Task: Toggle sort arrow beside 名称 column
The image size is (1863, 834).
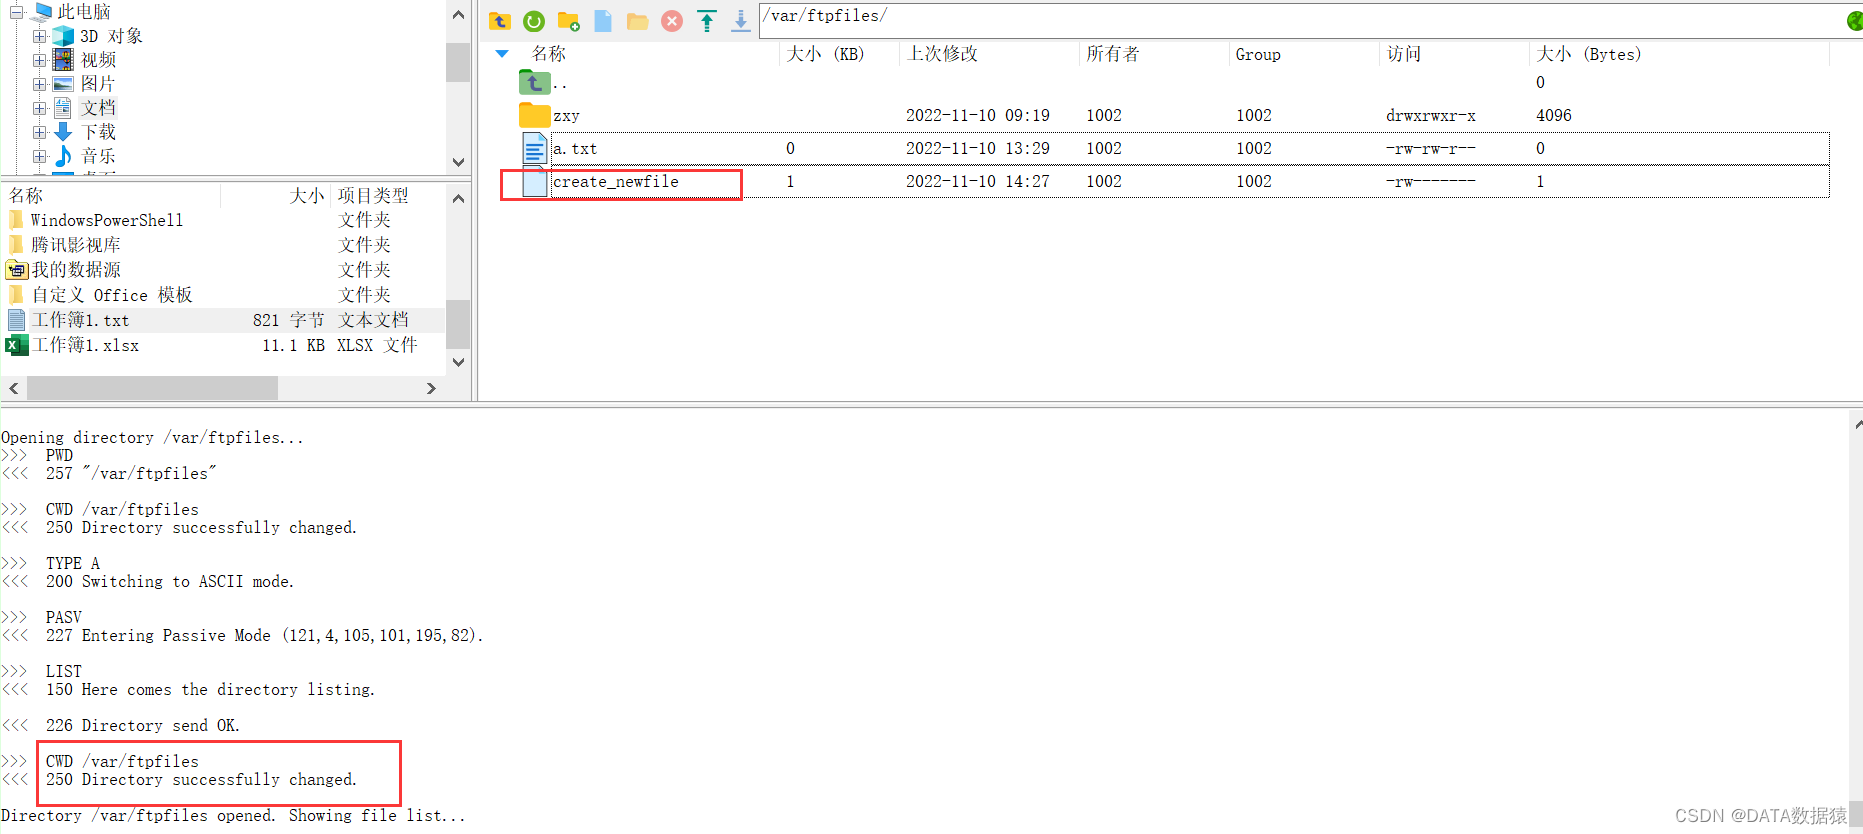Action: tap(502, 54)
